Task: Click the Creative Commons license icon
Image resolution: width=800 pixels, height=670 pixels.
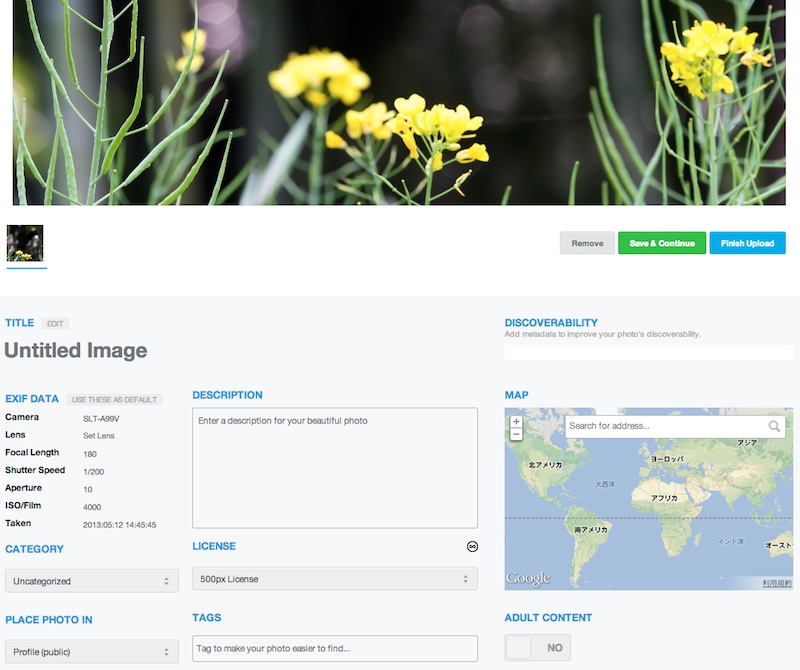Action: pyautogui.click(x=472, y=546)
